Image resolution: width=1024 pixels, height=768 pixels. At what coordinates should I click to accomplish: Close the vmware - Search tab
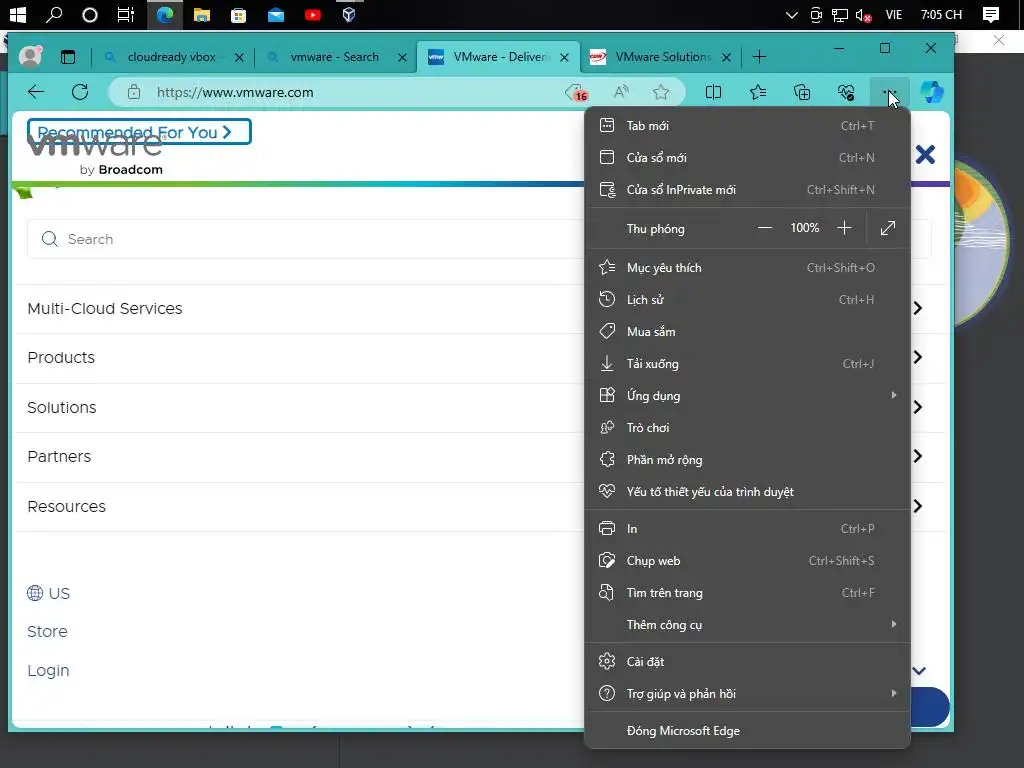click(402, 57)
